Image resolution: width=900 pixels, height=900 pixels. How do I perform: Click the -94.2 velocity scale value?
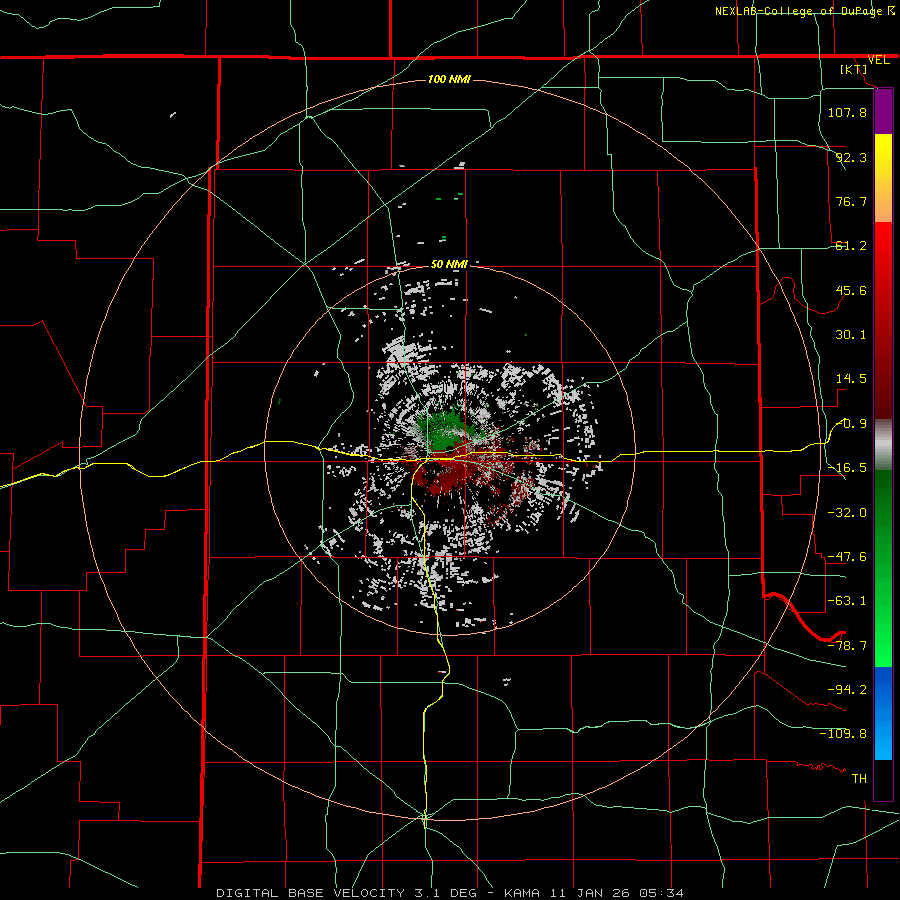(847, 689)
